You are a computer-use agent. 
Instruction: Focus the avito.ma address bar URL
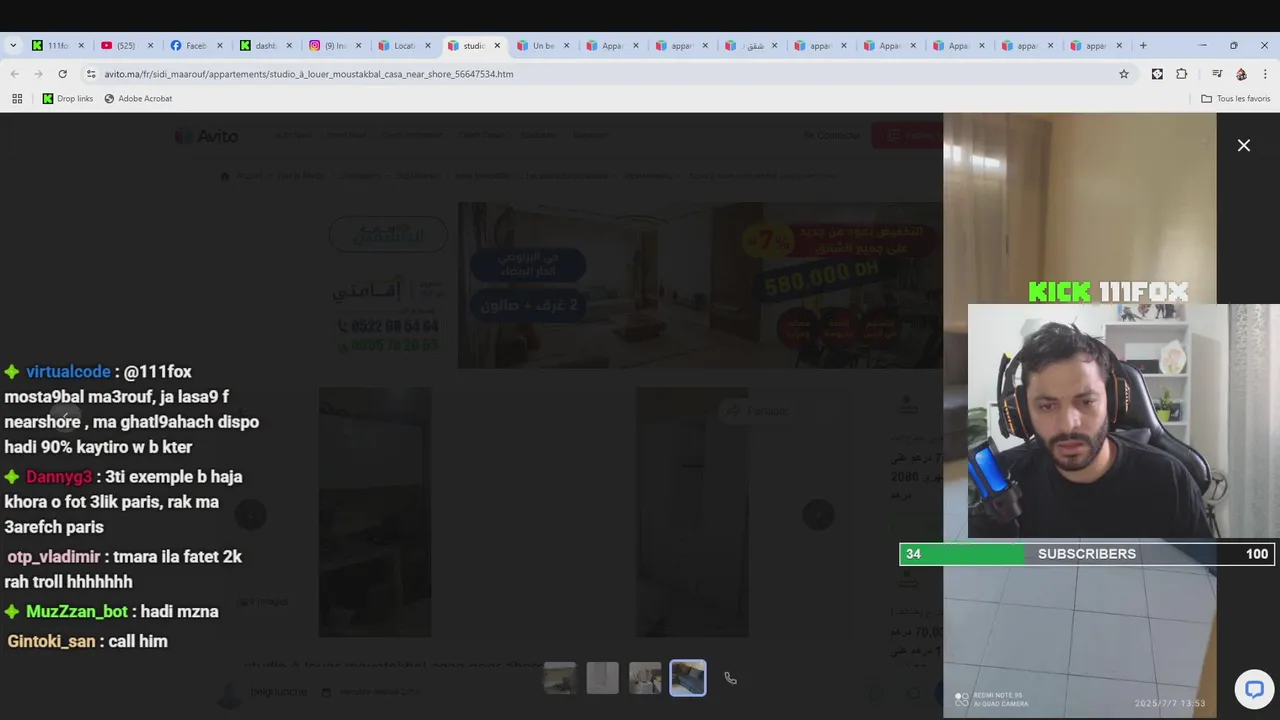308,74
